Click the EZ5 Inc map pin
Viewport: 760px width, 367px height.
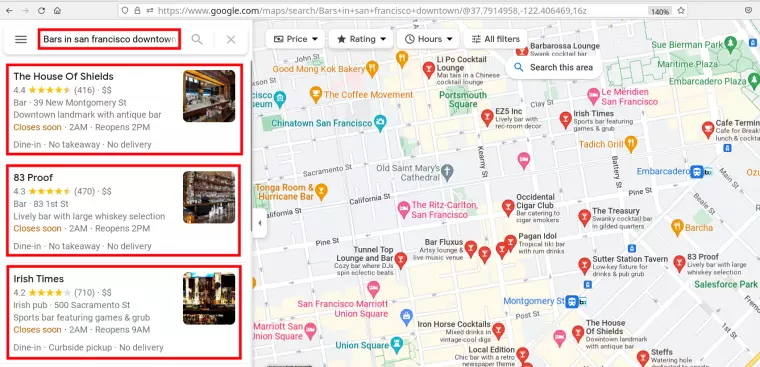click(x=487, y=117)
